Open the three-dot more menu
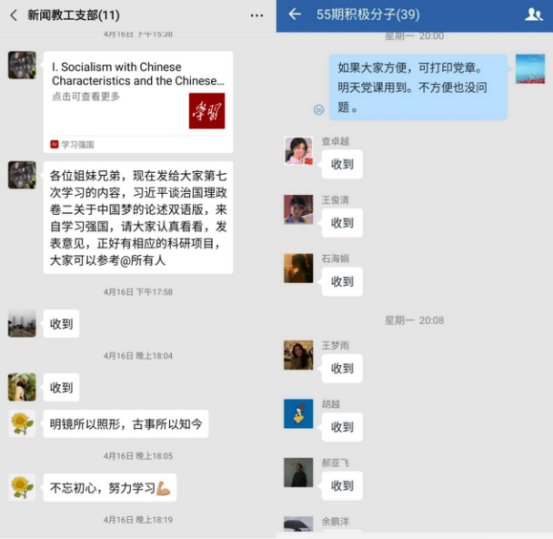The image size is (553, 539). click(x=256, y=16)
